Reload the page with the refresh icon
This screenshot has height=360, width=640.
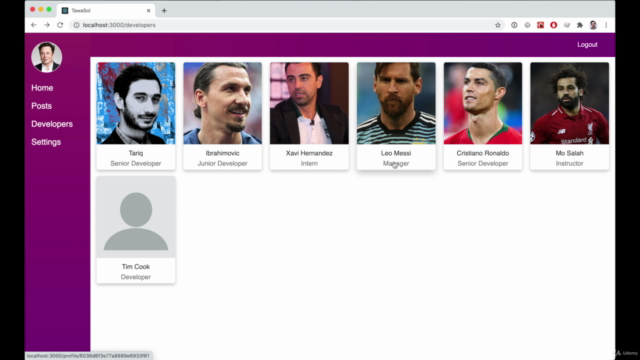point(60,25)
